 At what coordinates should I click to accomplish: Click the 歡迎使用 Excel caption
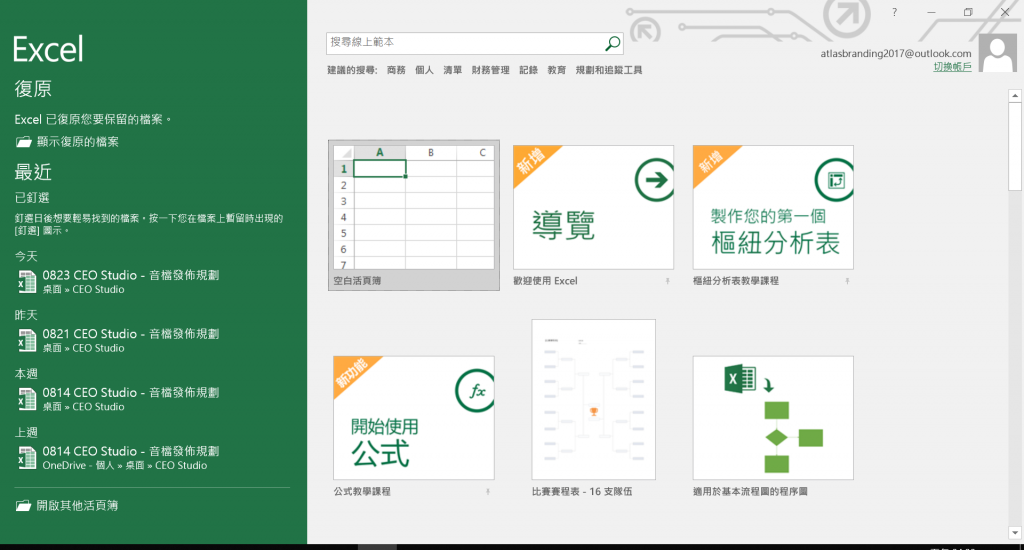pyautogui.click(x=545, y=281)
